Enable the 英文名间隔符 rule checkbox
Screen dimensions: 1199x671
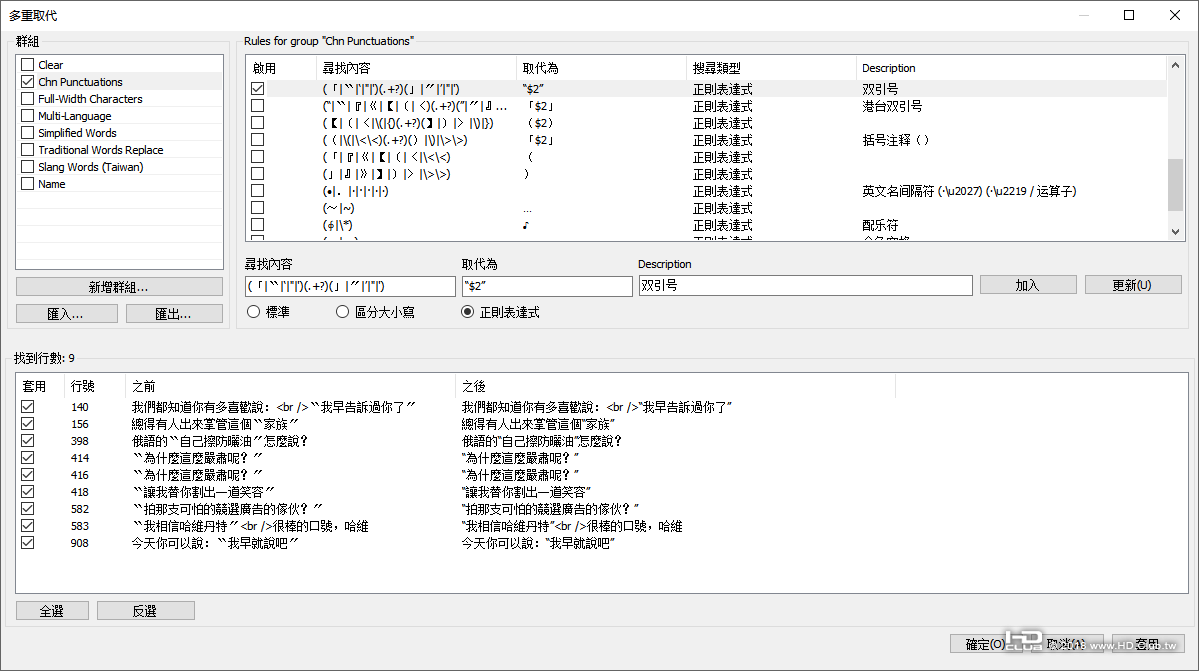[x=258, y=190]
